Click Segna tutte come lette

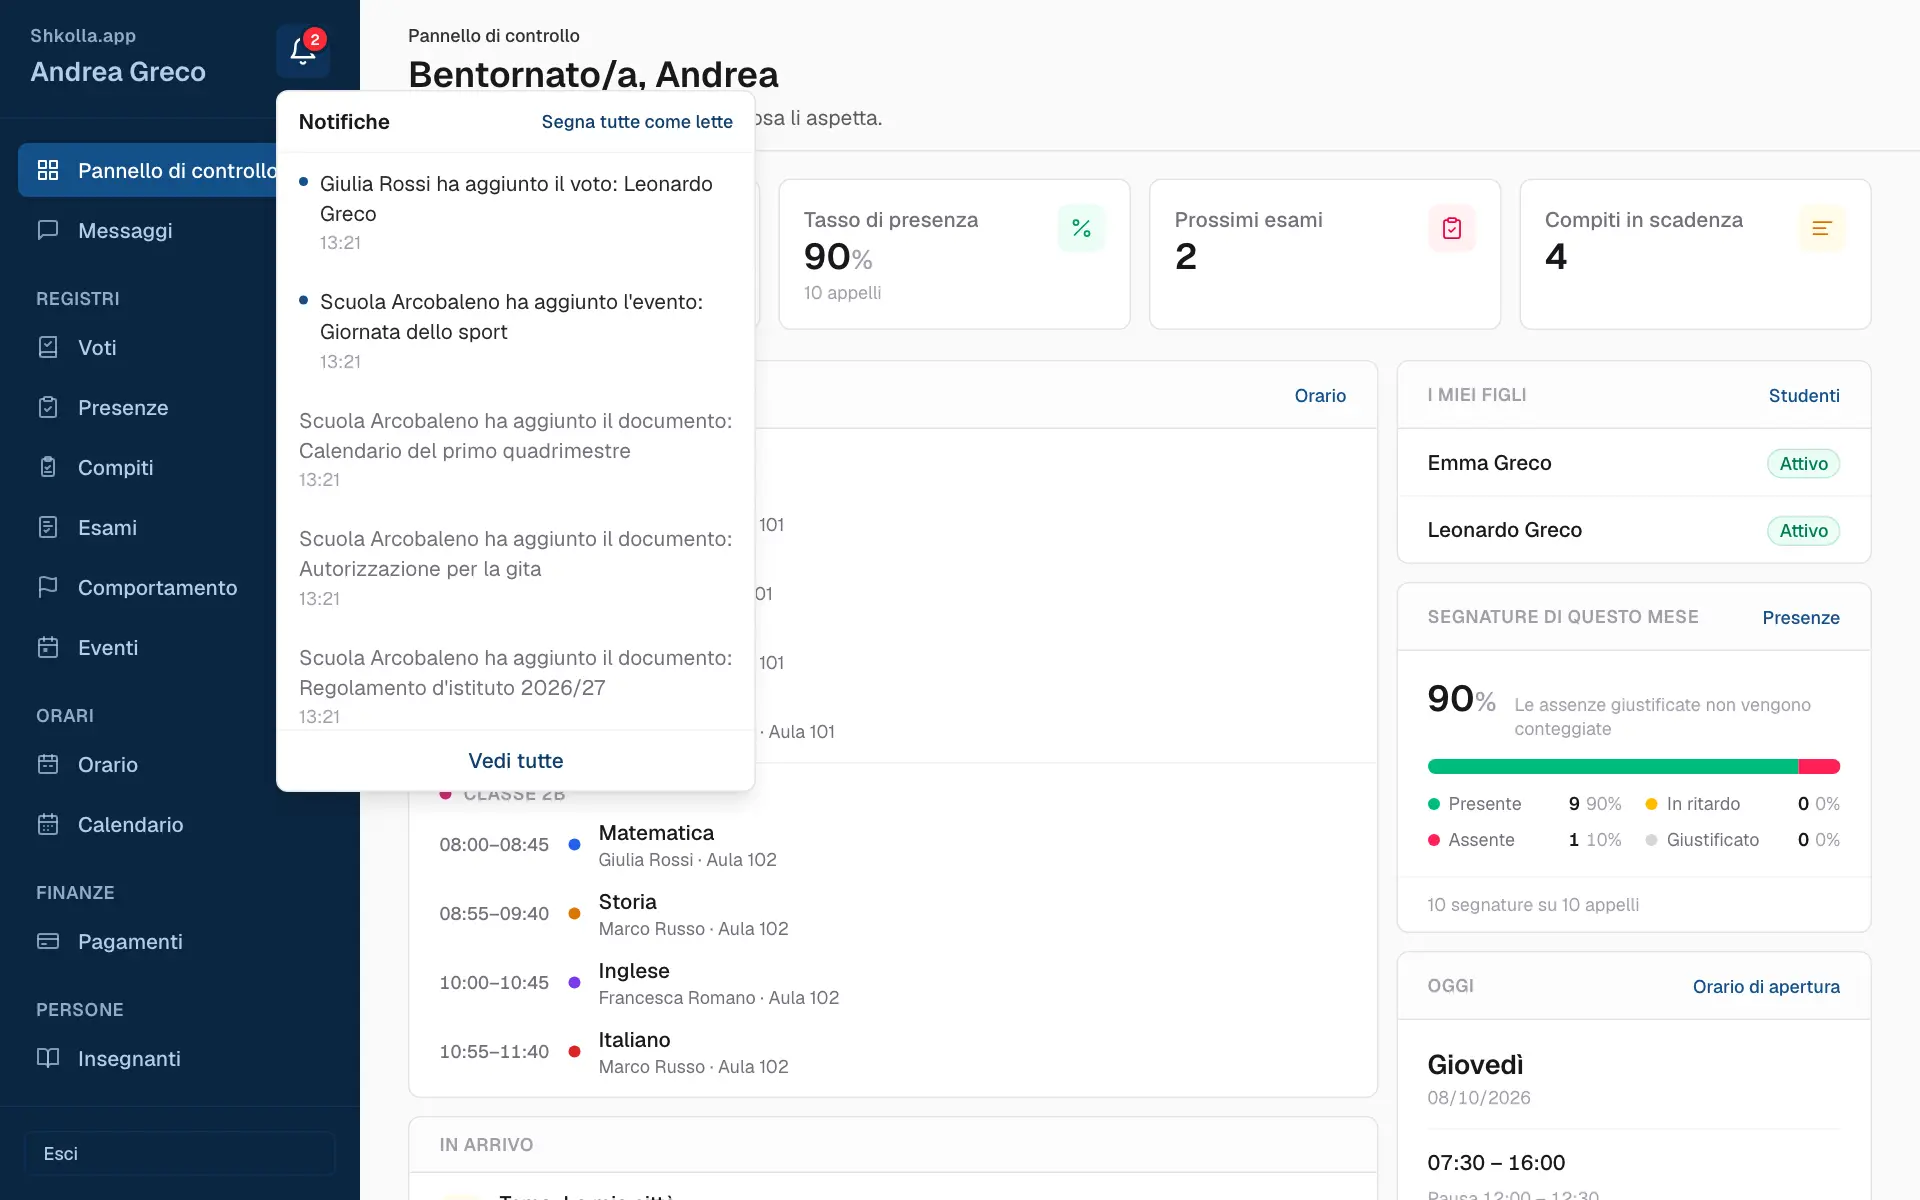point(637,122)
